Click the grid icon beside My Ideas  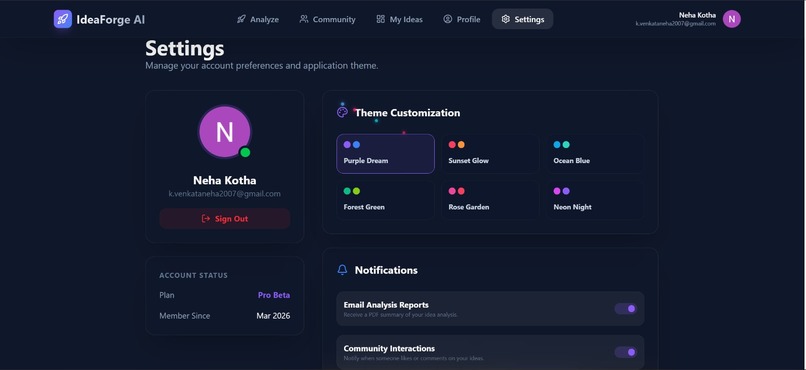click(x=380, y=19)
